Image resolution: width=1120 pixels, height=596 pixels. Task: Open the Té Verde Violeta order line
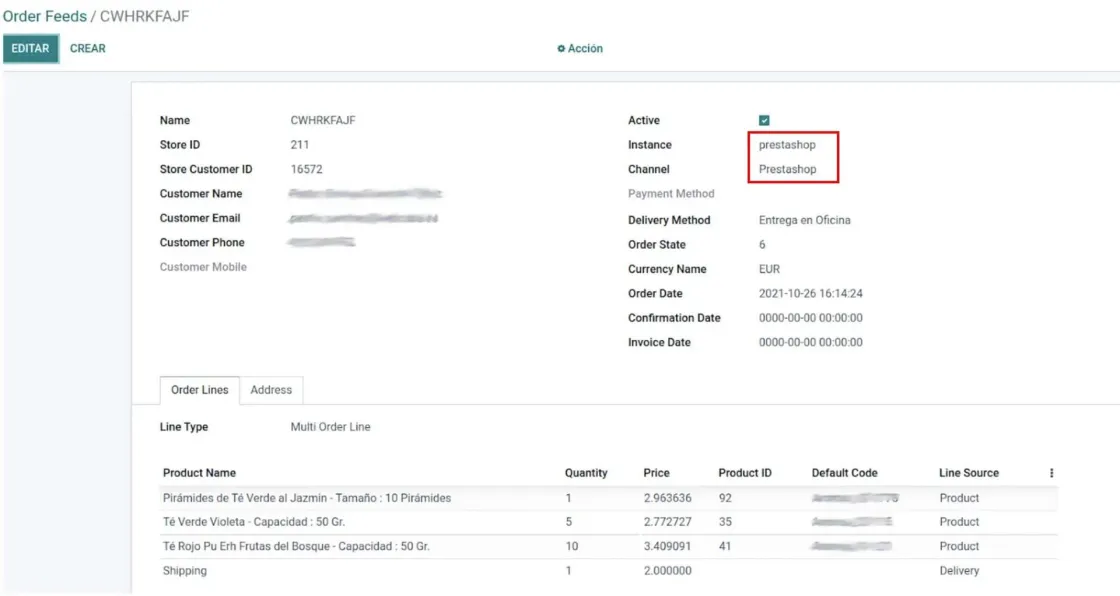pyautogui.click(x=609, y=522)
